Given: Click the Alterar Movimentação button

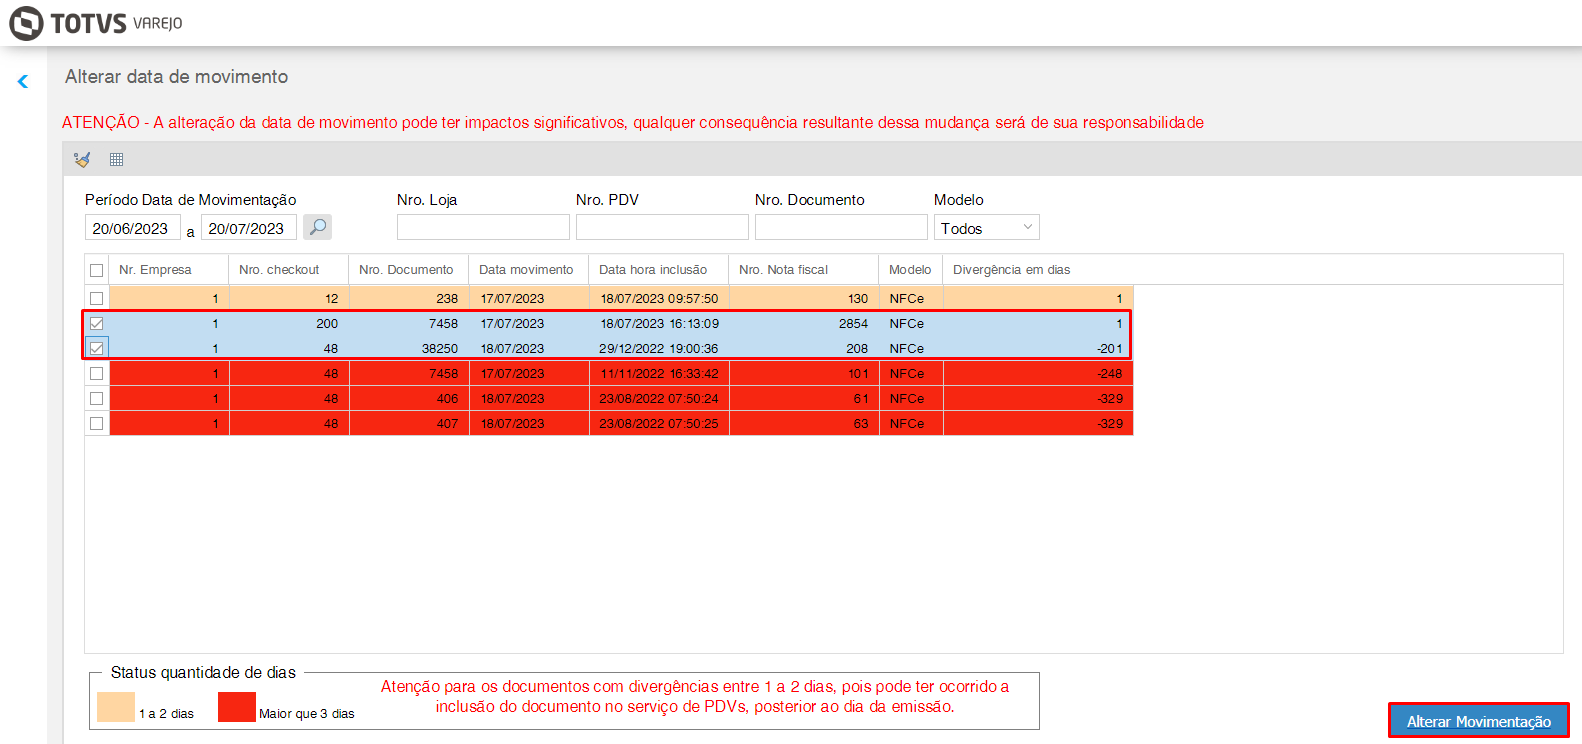Looking at the screenshot, I should coord(1479,721).
